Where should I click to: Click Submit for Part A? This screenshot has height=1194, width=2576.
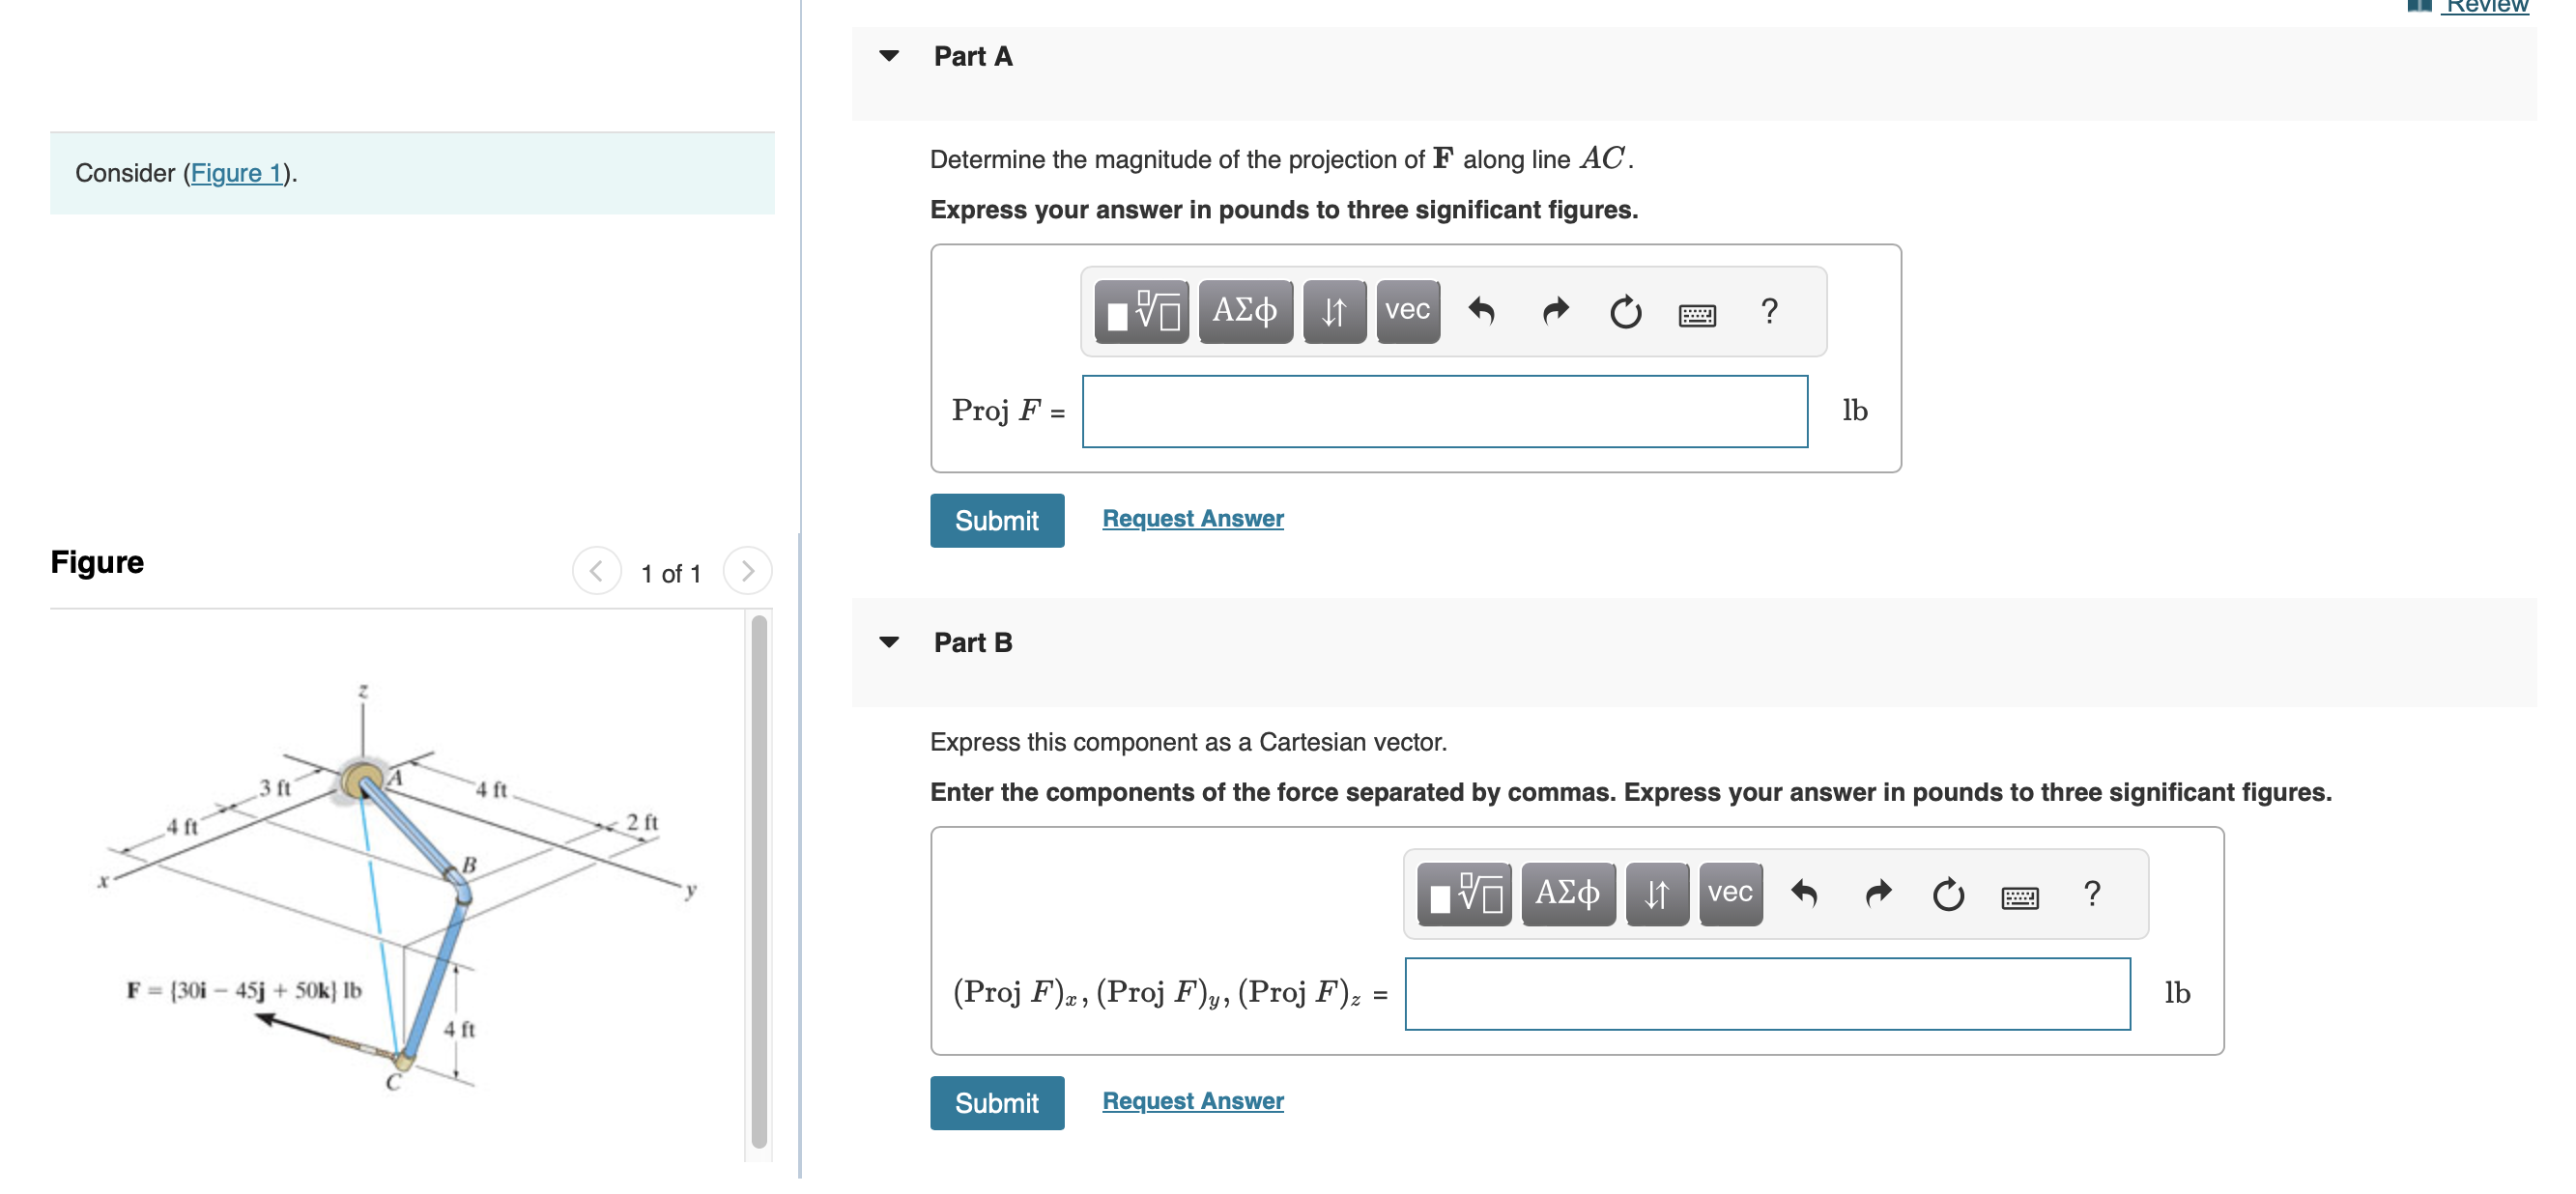[997, 520]
